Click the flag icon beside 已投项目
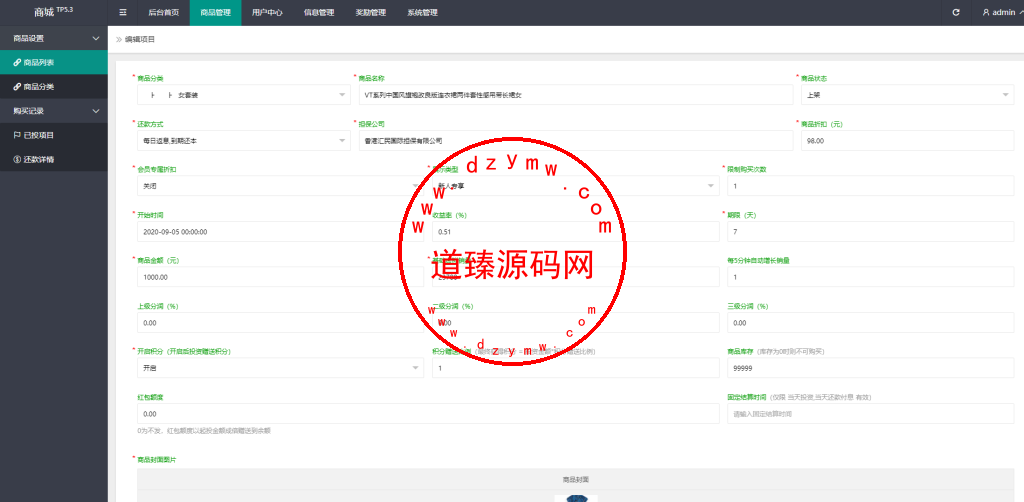This screenshot has height=502, width=1024. pos(17,135)
